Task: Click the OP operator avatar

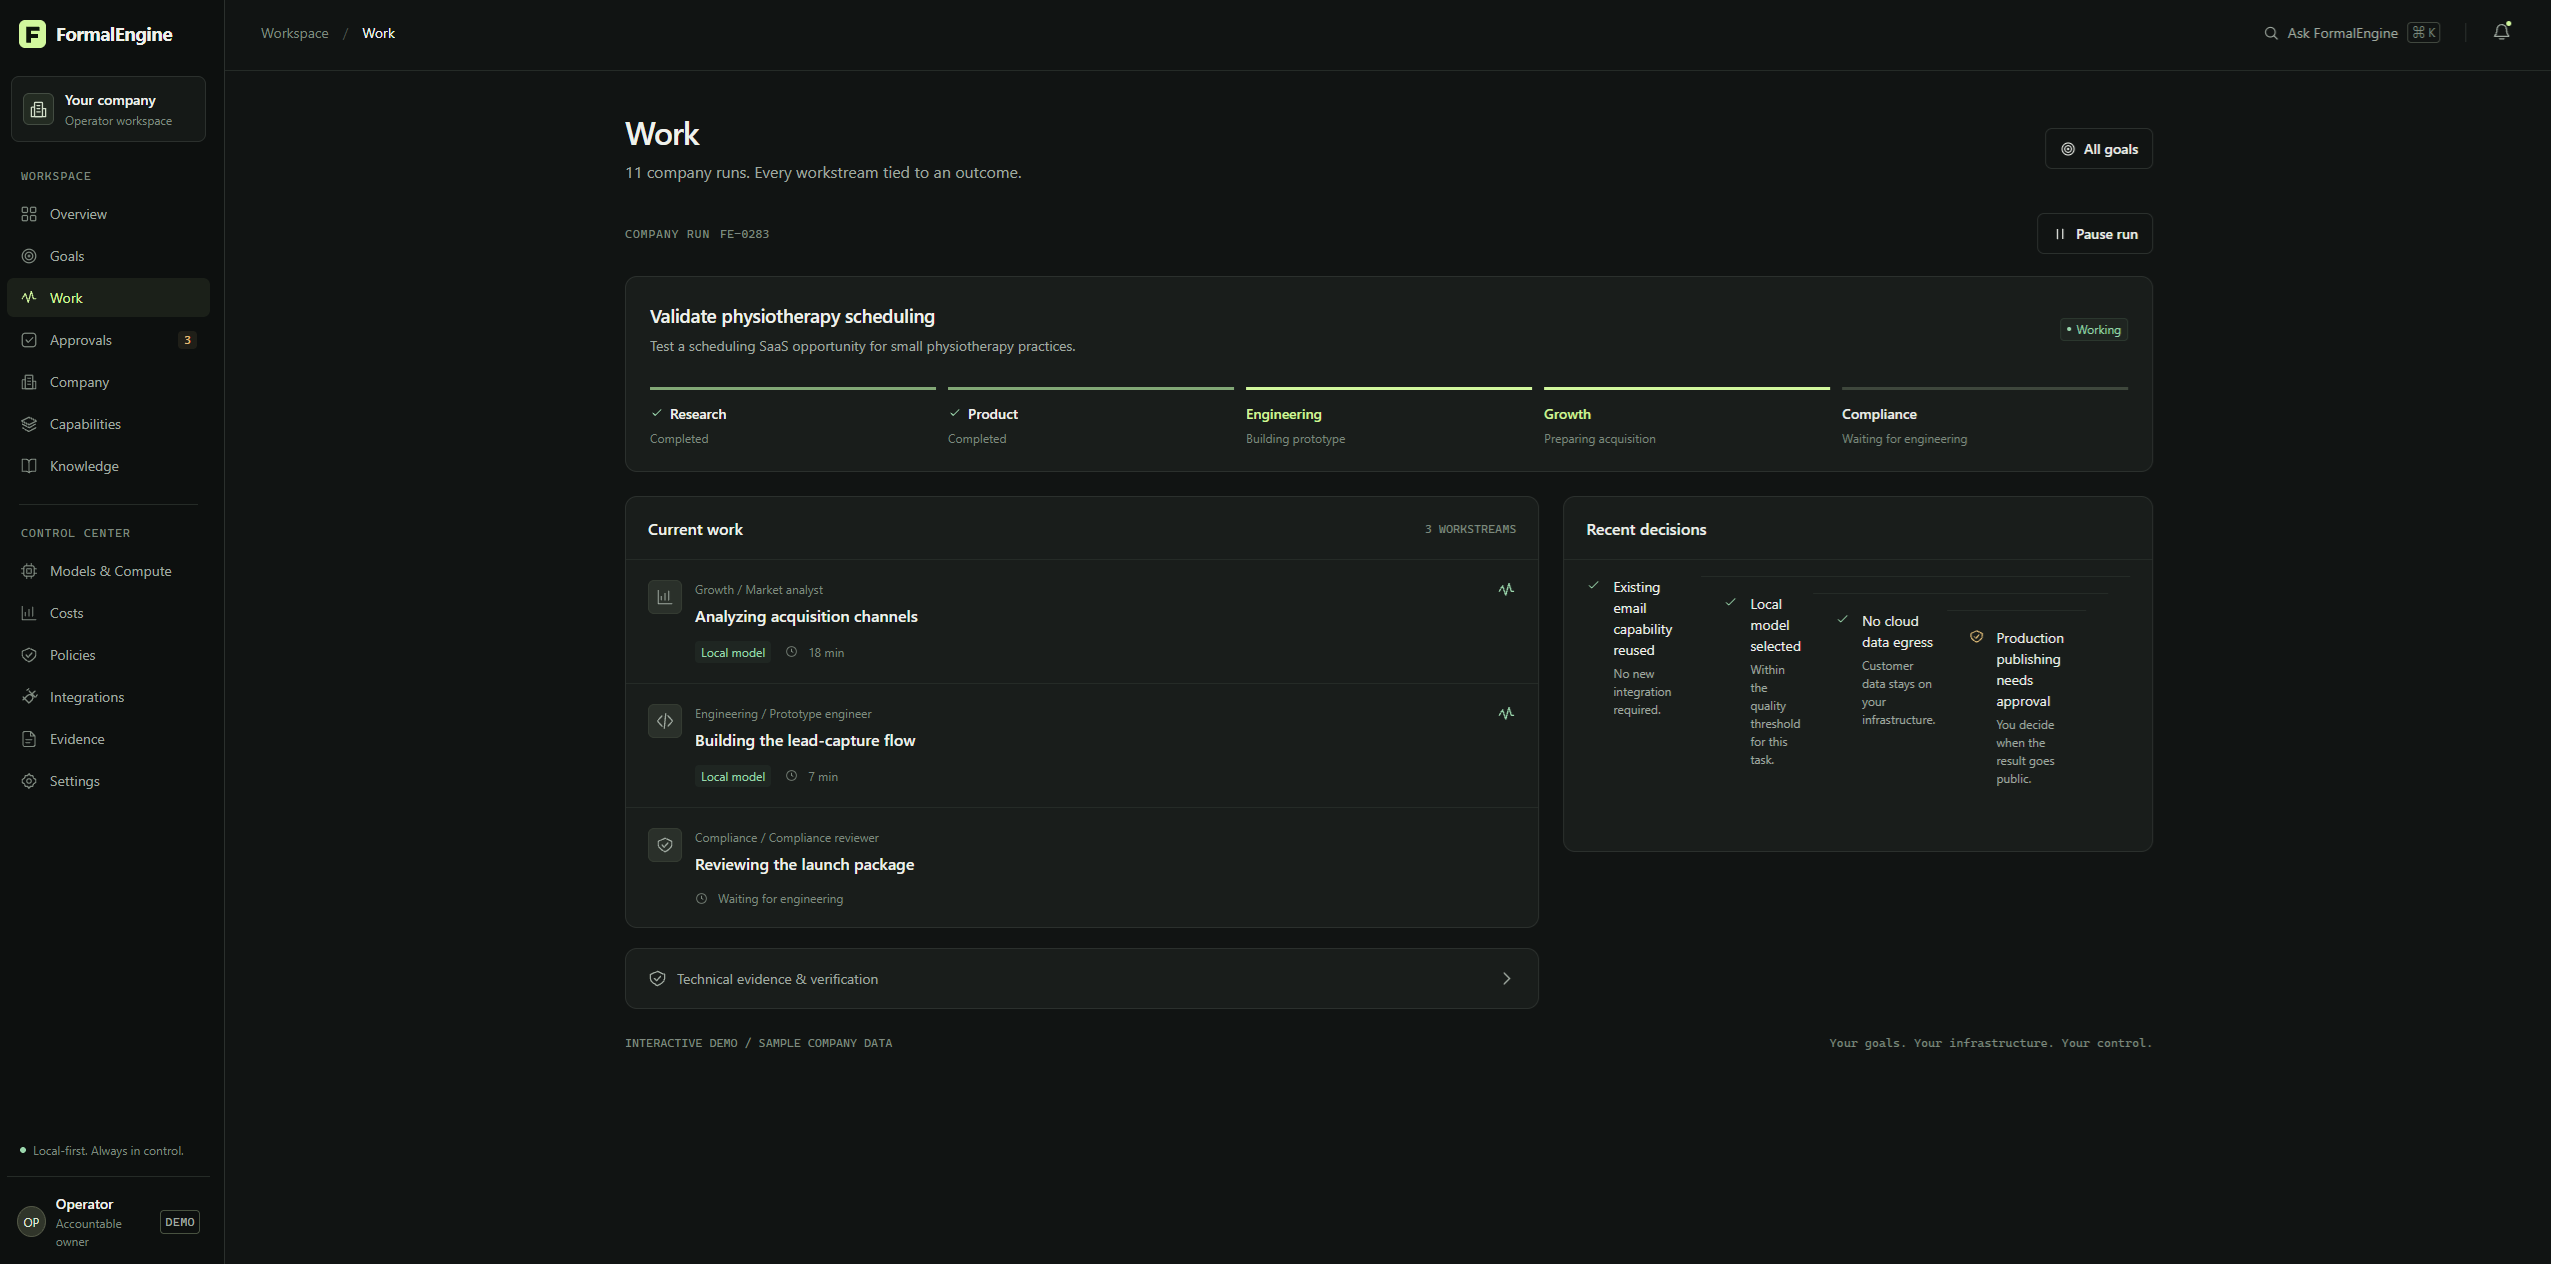Action: click(31, 1222)
